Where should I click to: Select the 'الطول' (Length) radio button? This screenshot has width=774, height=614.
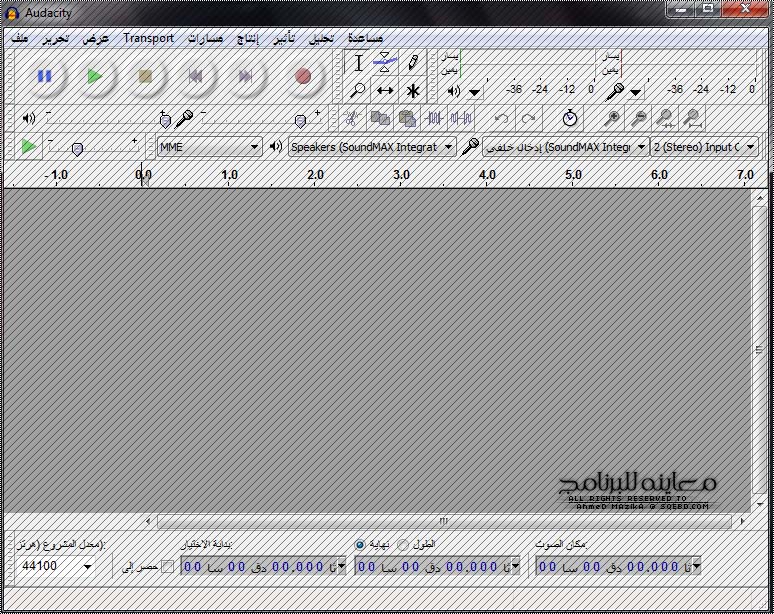(x=403, y=545)
